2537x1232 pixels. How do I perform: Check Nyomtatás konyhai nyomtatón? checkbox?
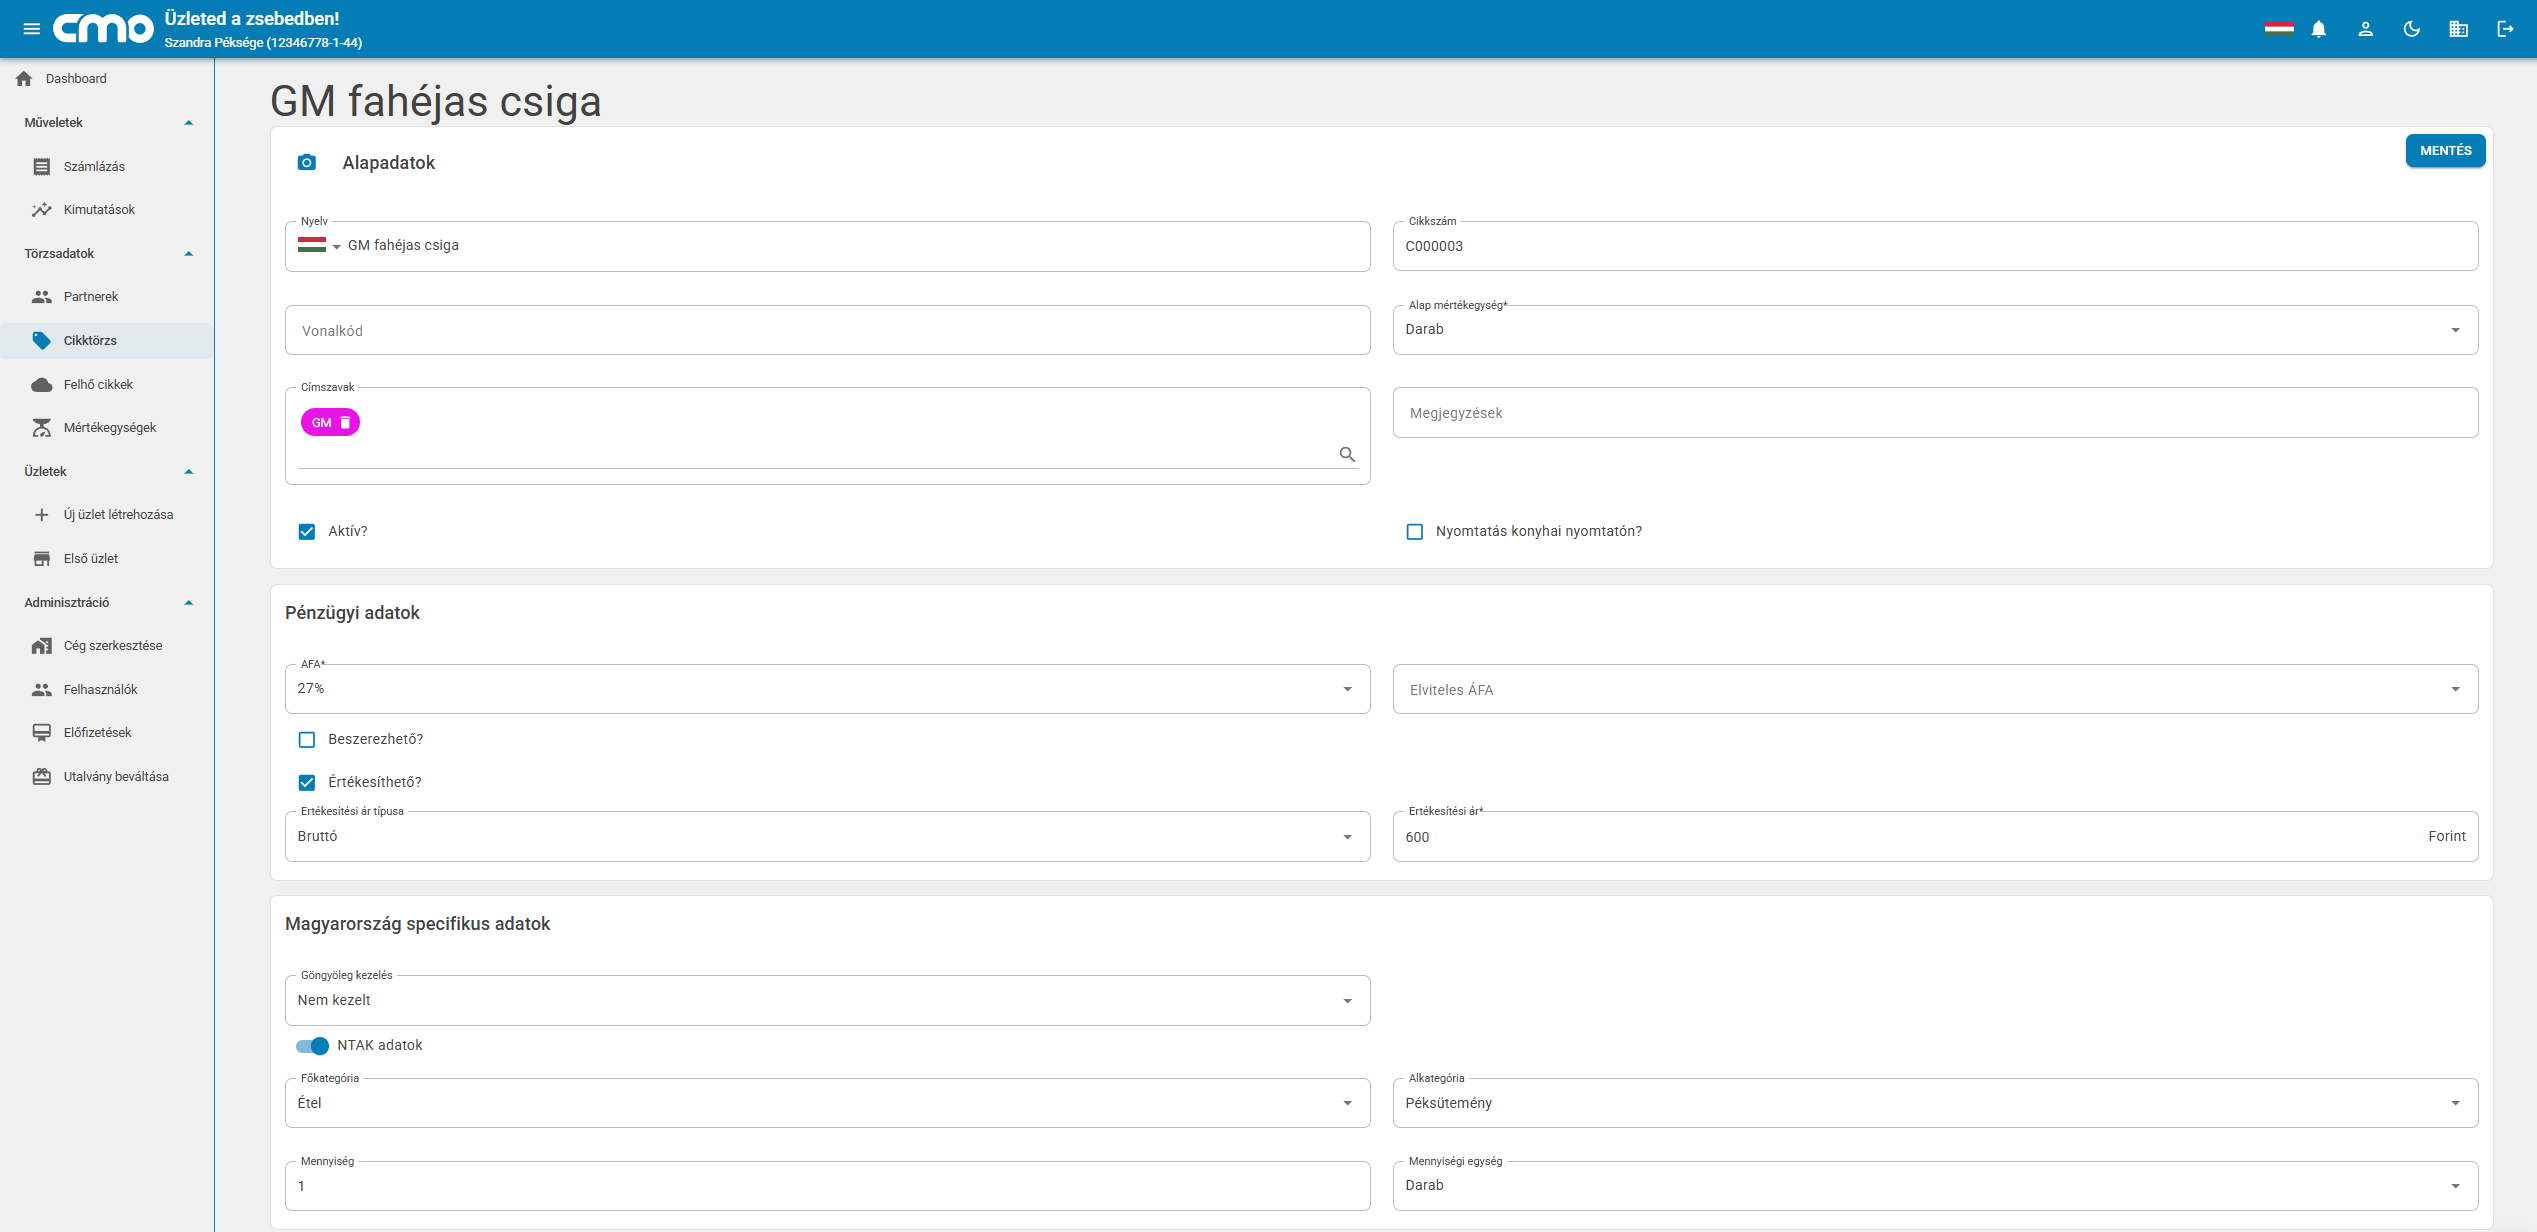(1414, 531)
